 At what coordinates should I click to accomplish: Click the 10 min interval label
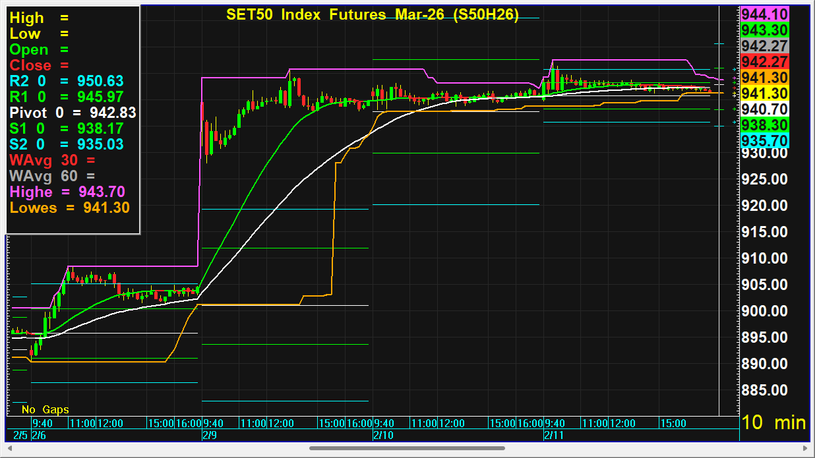point(773,423)
